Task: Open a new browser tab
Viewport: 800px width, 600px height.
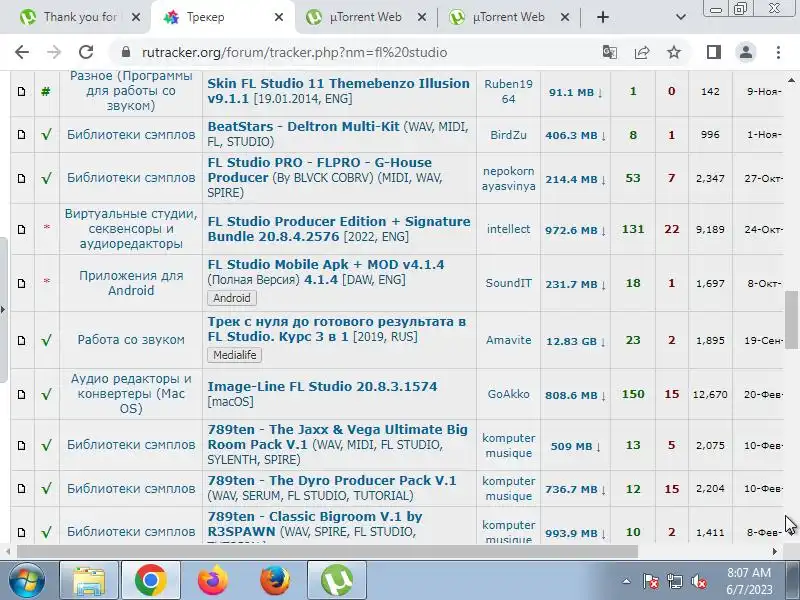Action: 603,17
